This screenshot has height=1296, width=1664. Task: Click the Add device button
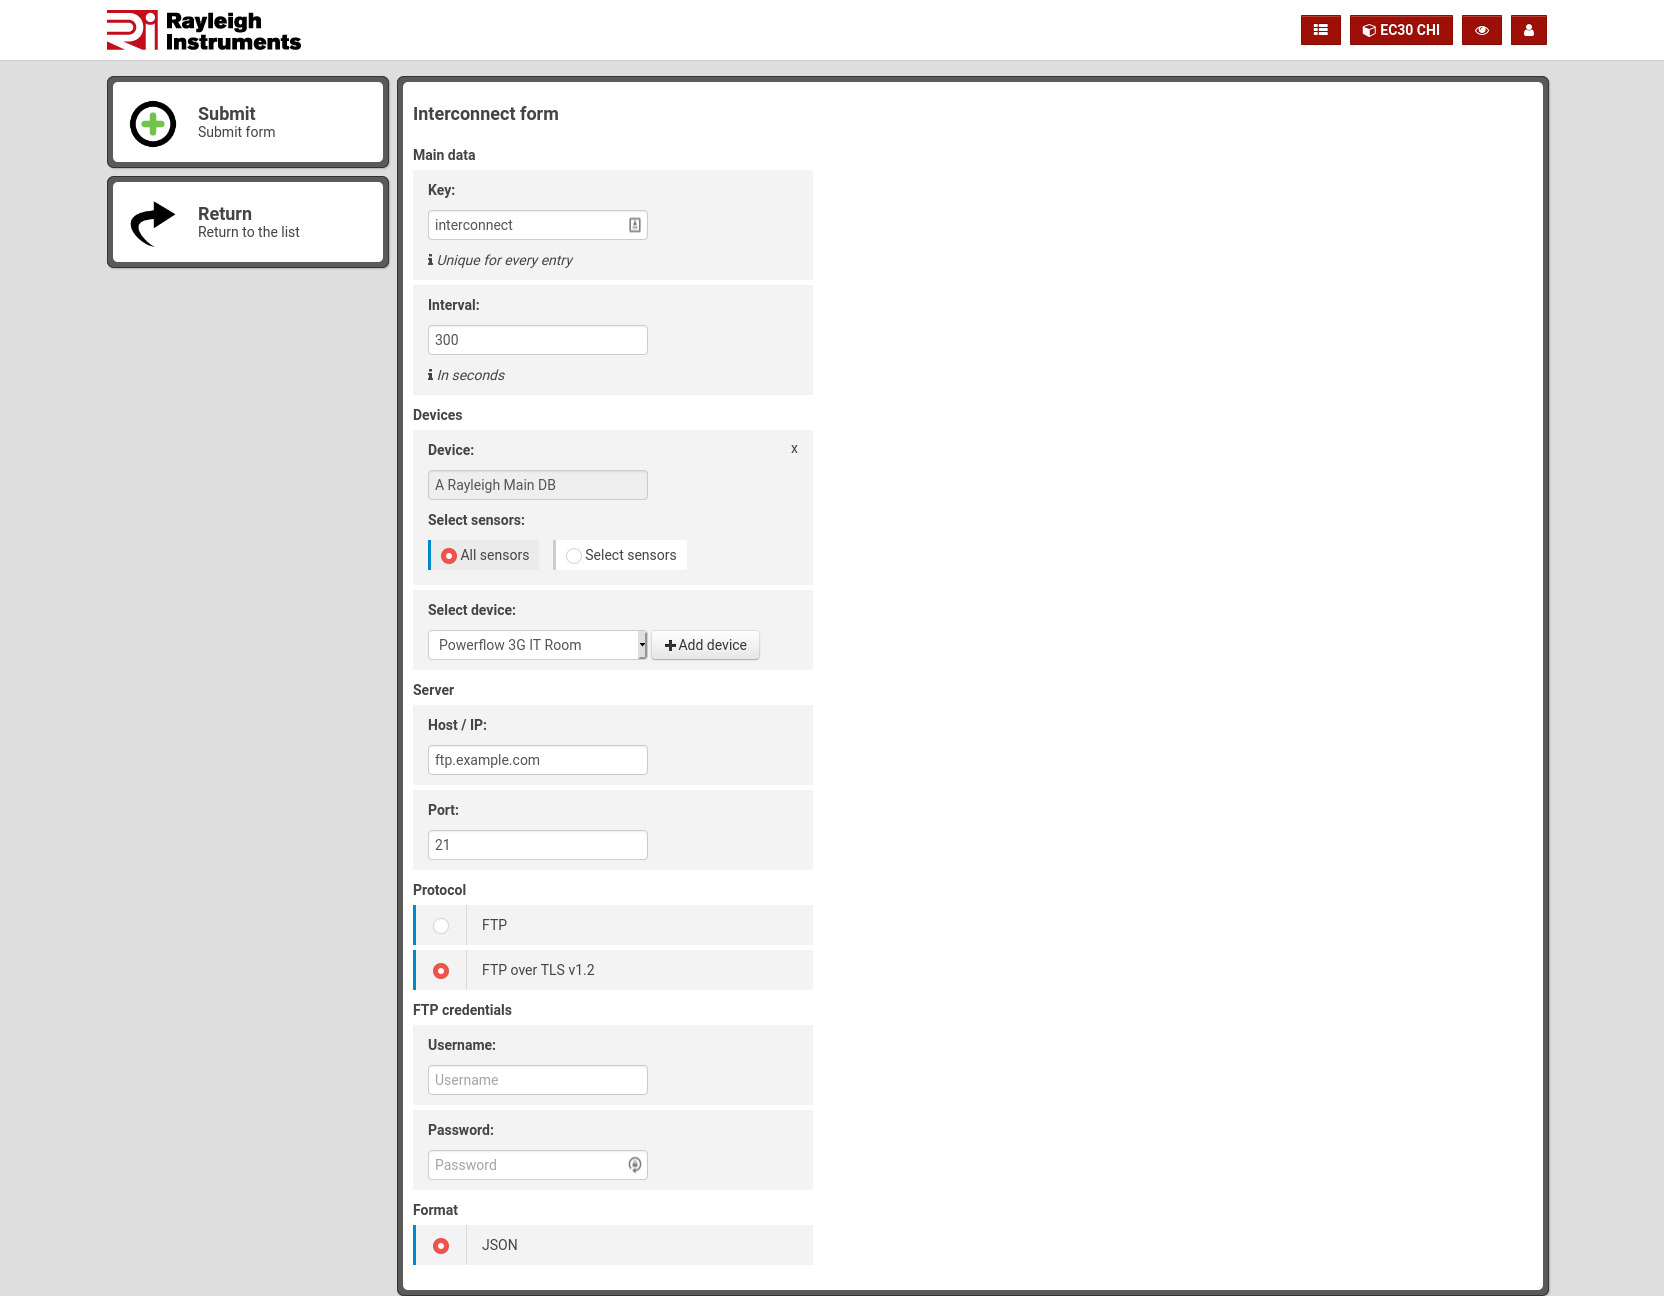click(705, 645)
